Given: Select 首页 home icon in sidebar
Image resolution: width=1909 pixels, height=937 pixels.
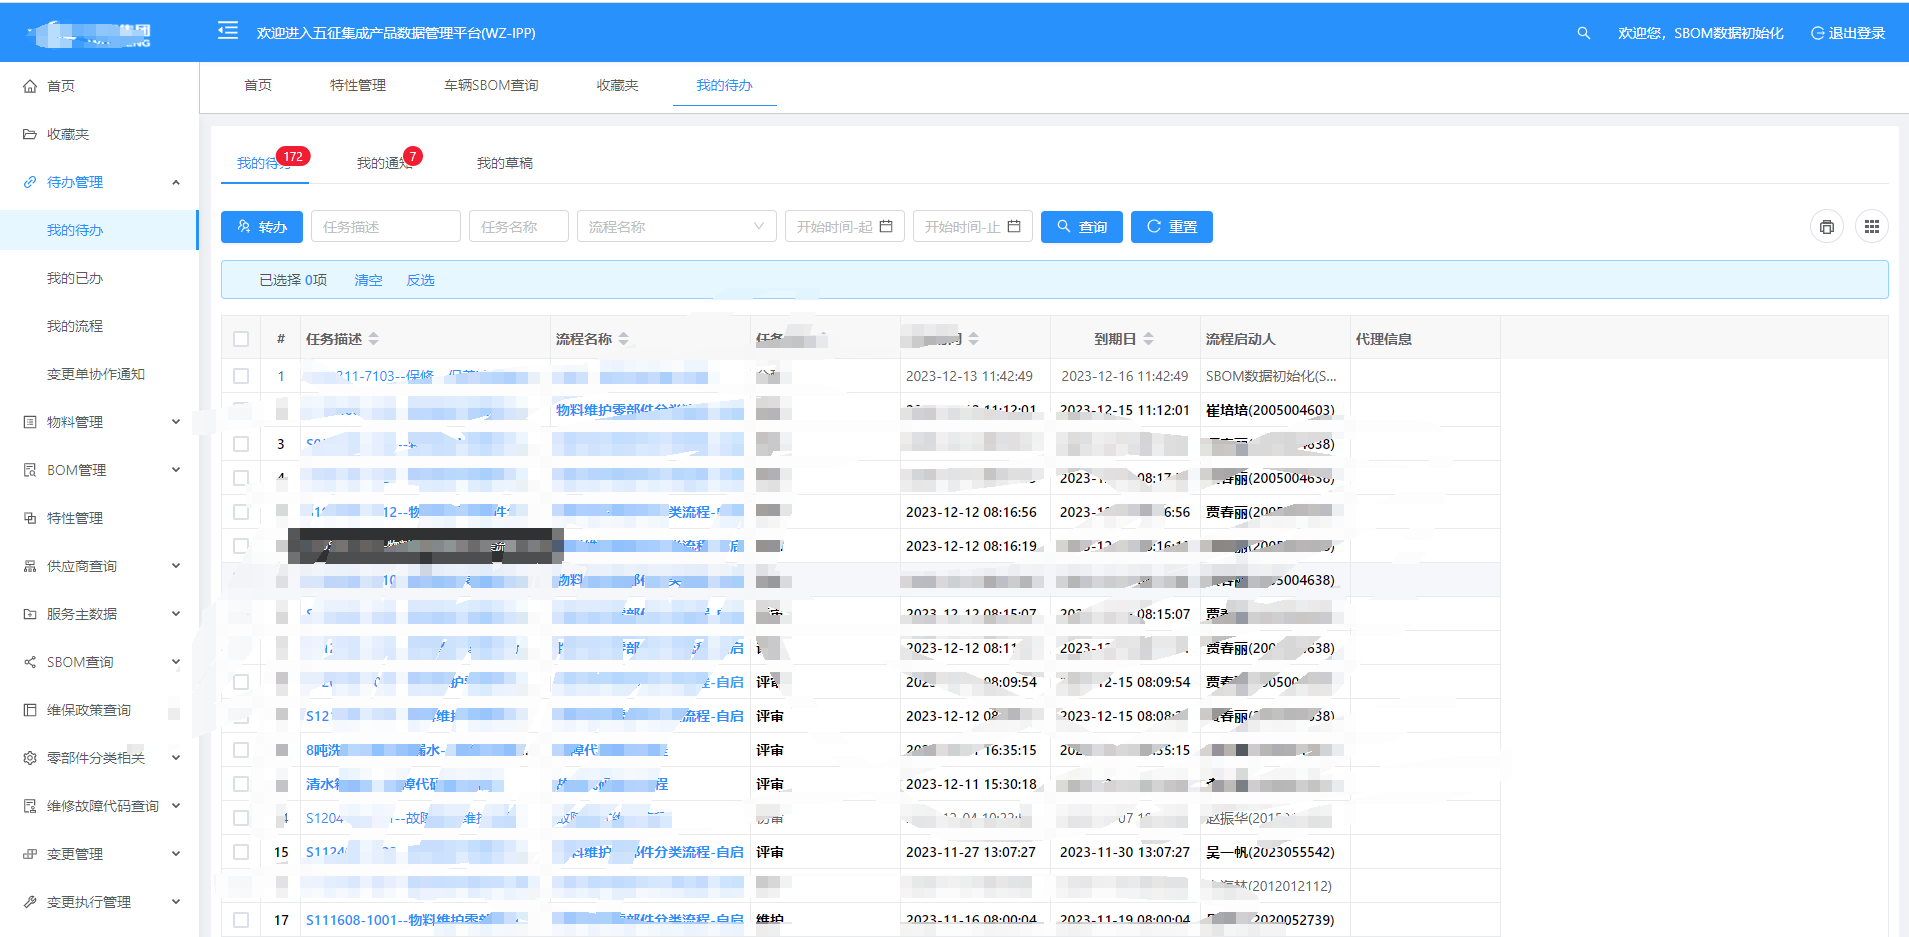Looking at the screenshot, I should pos(30,86).
